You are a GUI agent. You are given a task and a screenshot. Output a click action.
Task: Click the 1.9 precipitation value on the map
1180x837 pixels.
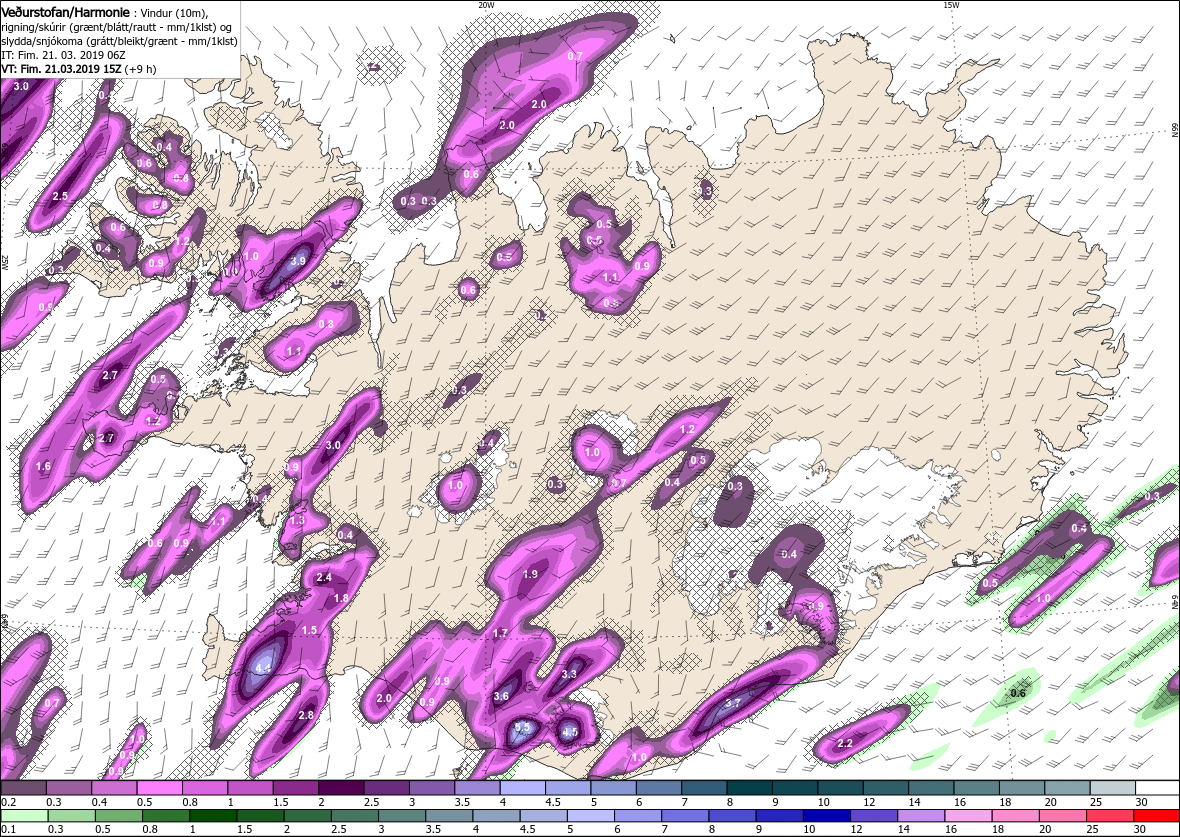530,574
